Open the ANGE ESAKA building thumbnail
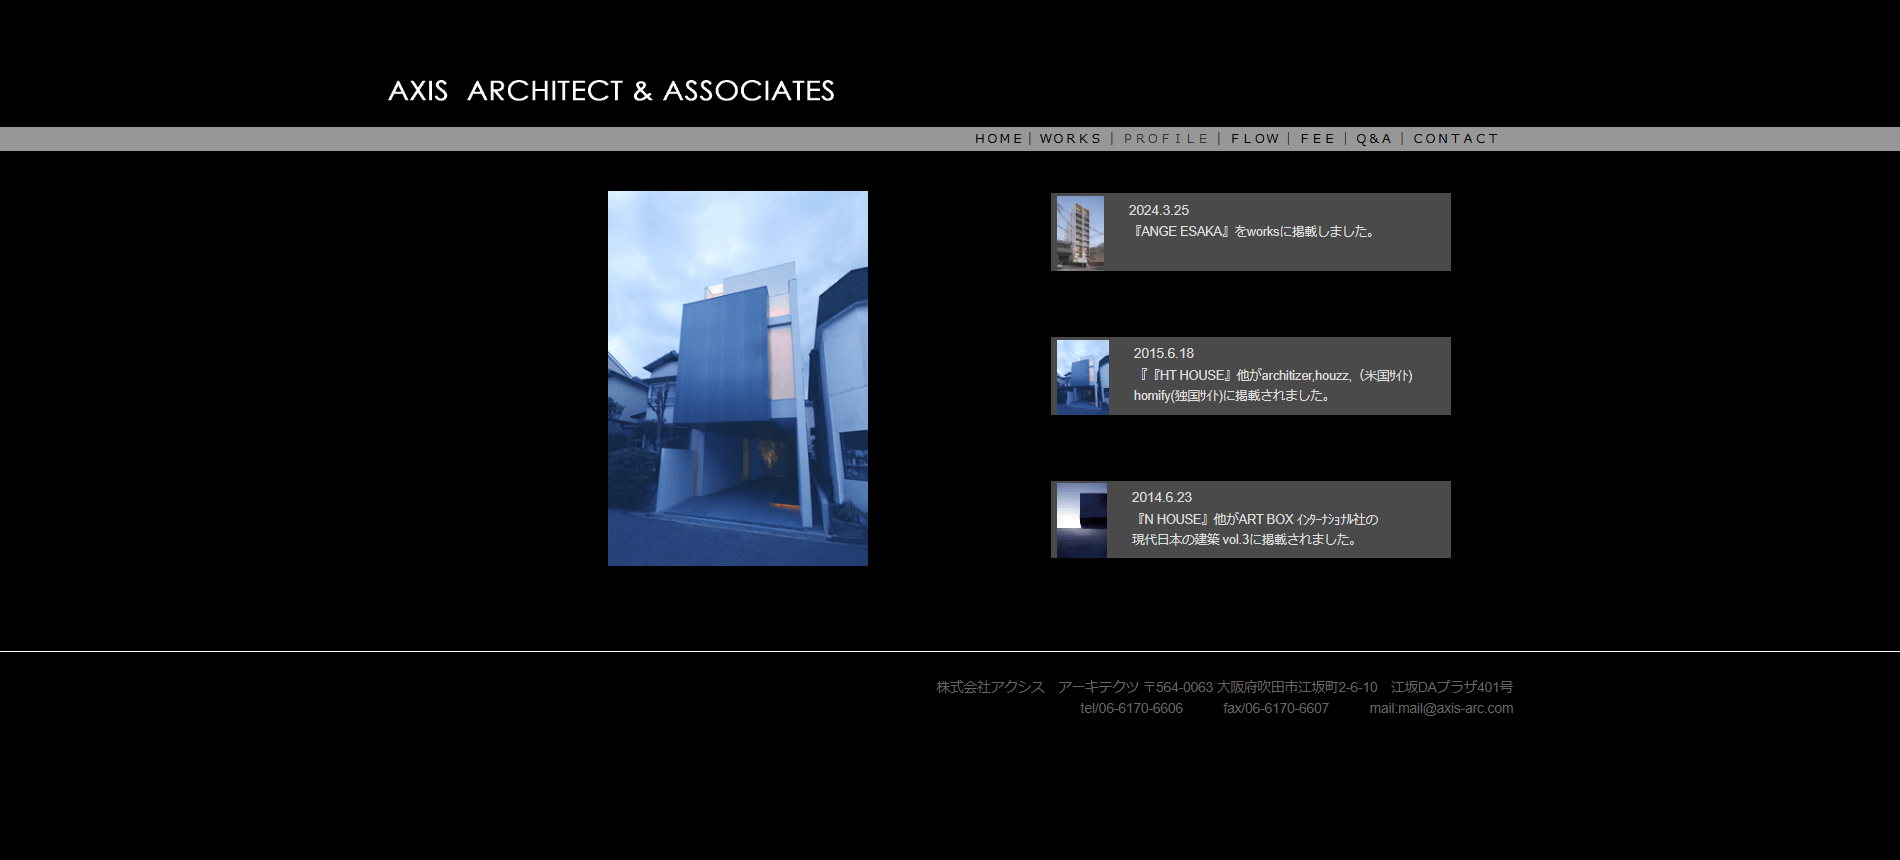1900x860 pixels. coord(1080,232)
